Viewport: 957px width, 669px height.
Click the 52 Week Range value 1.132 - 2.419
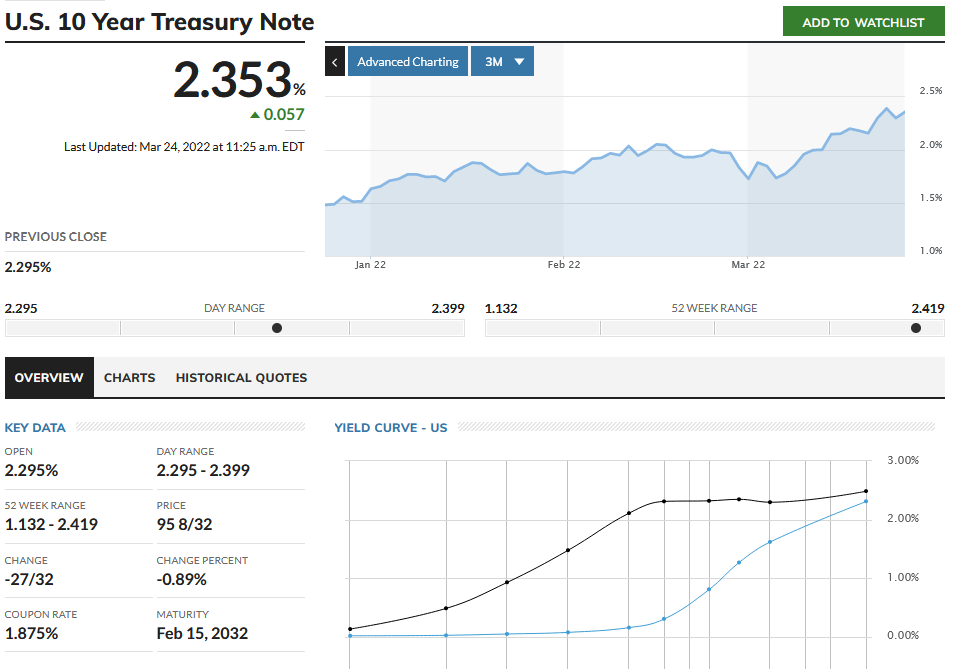pyautogui.click(x=51, y=524)
